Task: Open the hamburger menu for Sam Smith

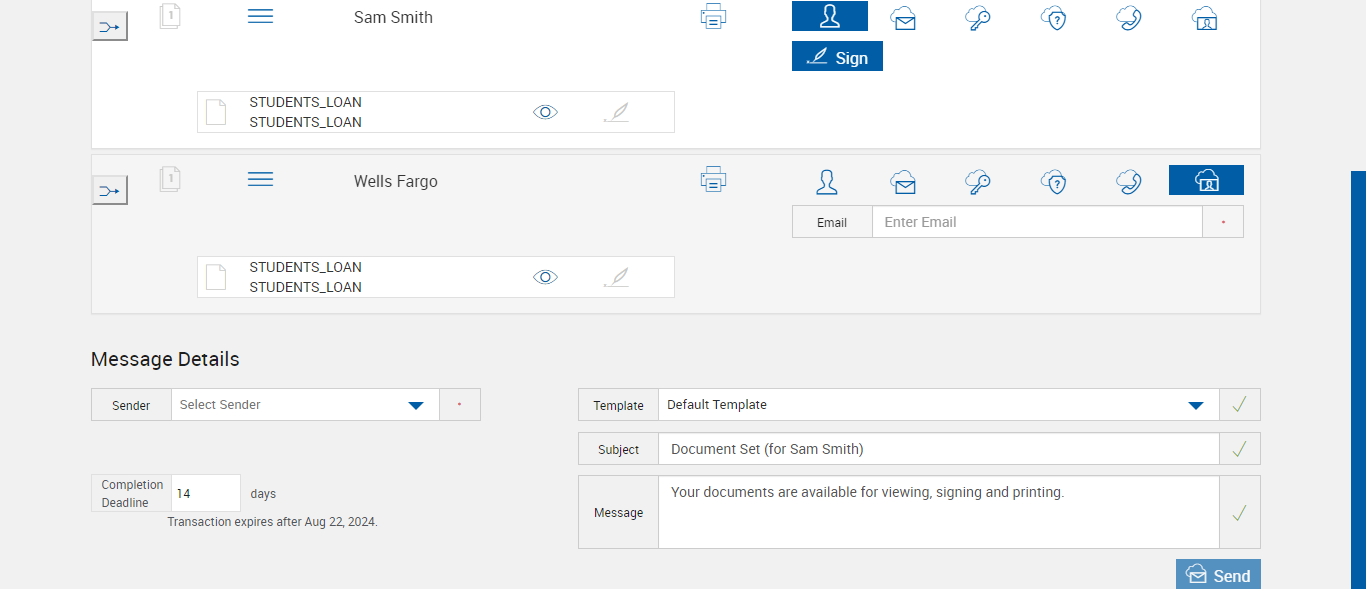Action: (260, 17)
